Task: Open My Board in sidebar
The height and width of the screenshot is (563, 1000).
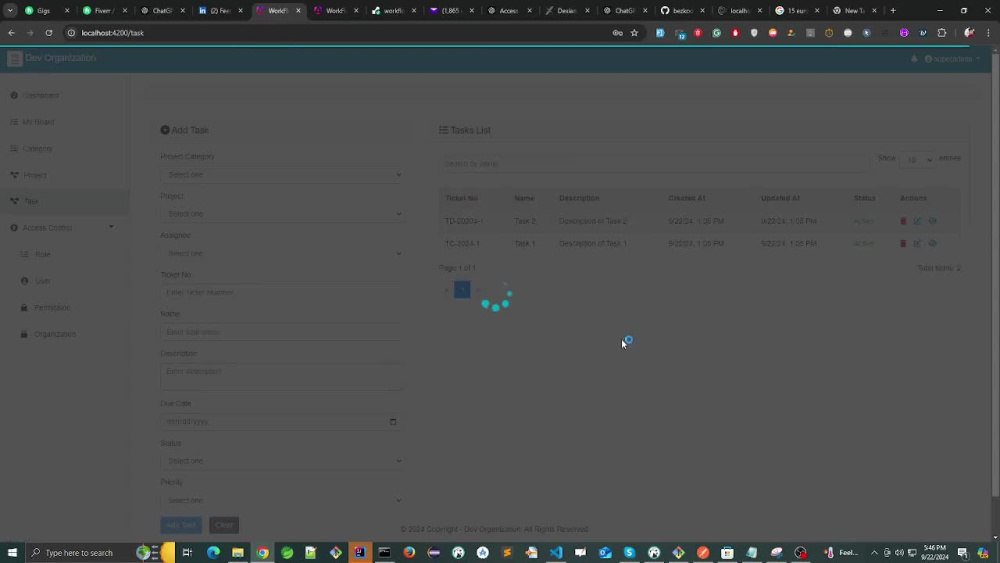Action: coord(64,122)
